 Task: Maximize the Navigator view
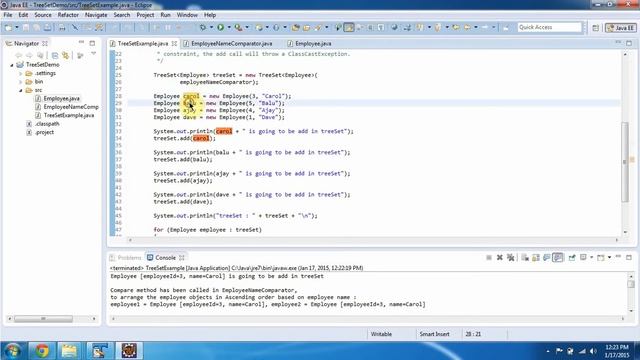[92, 43]
